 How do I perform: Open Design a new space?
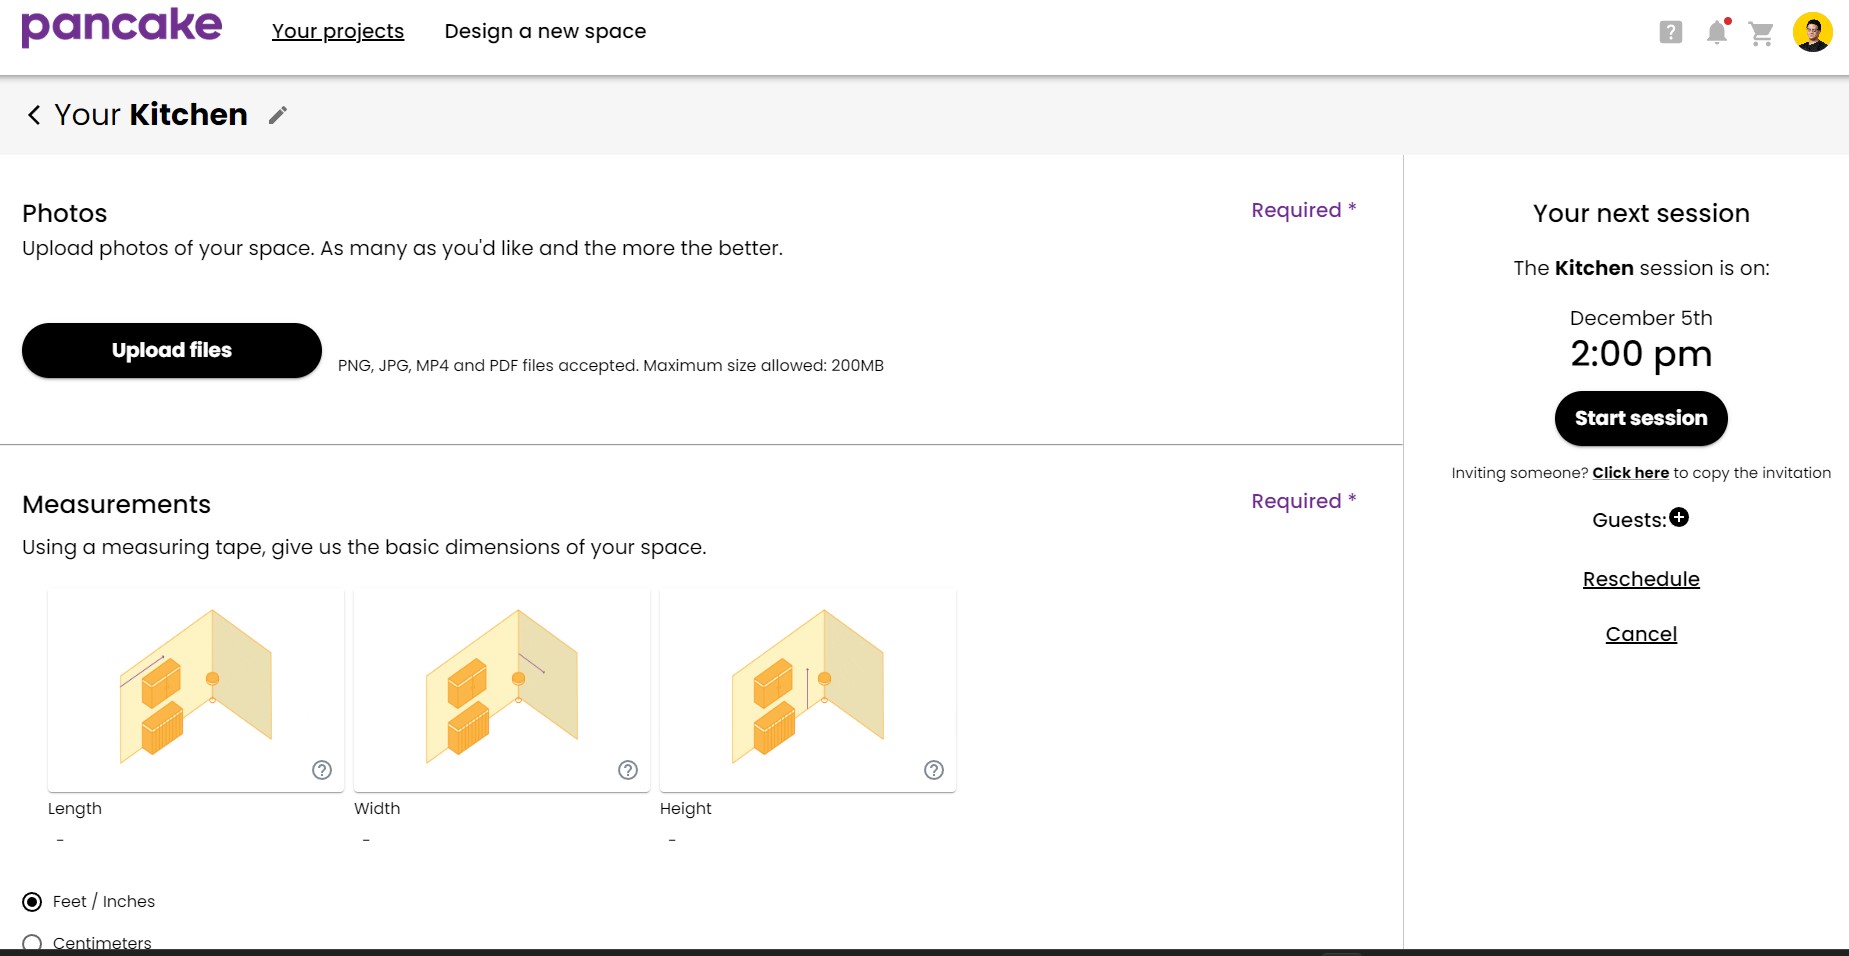tap(545, 31)
